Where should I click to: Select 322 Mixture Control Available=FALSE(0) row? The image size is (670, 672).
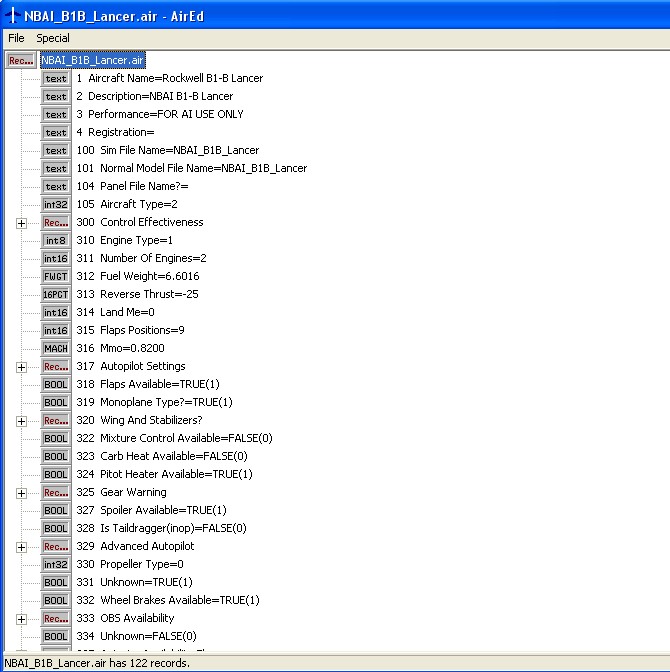tap(175, 438)
